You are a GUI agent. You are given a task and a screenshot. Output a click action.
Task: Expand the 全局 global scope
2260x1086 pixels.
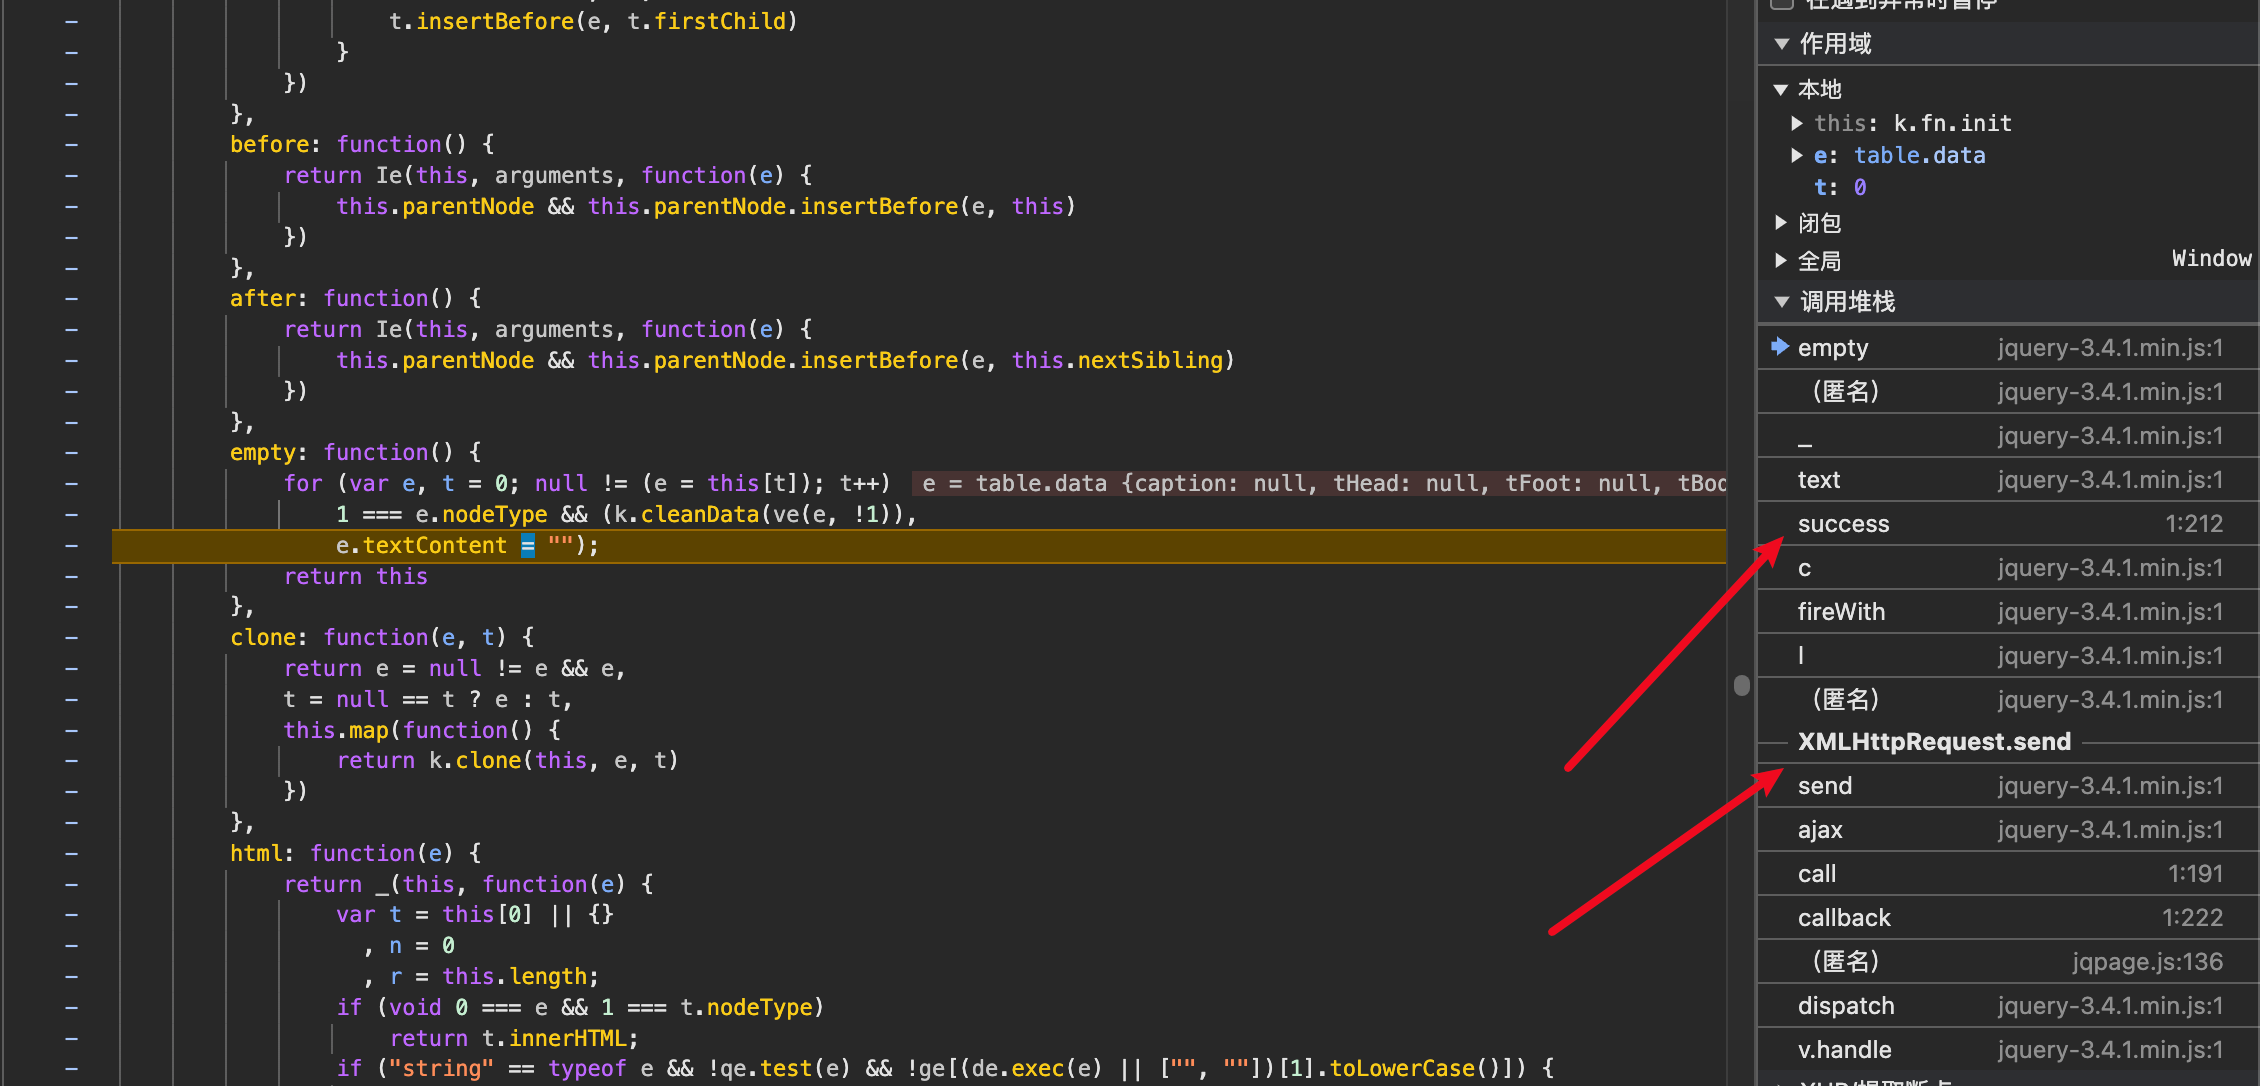point(1781,261)
